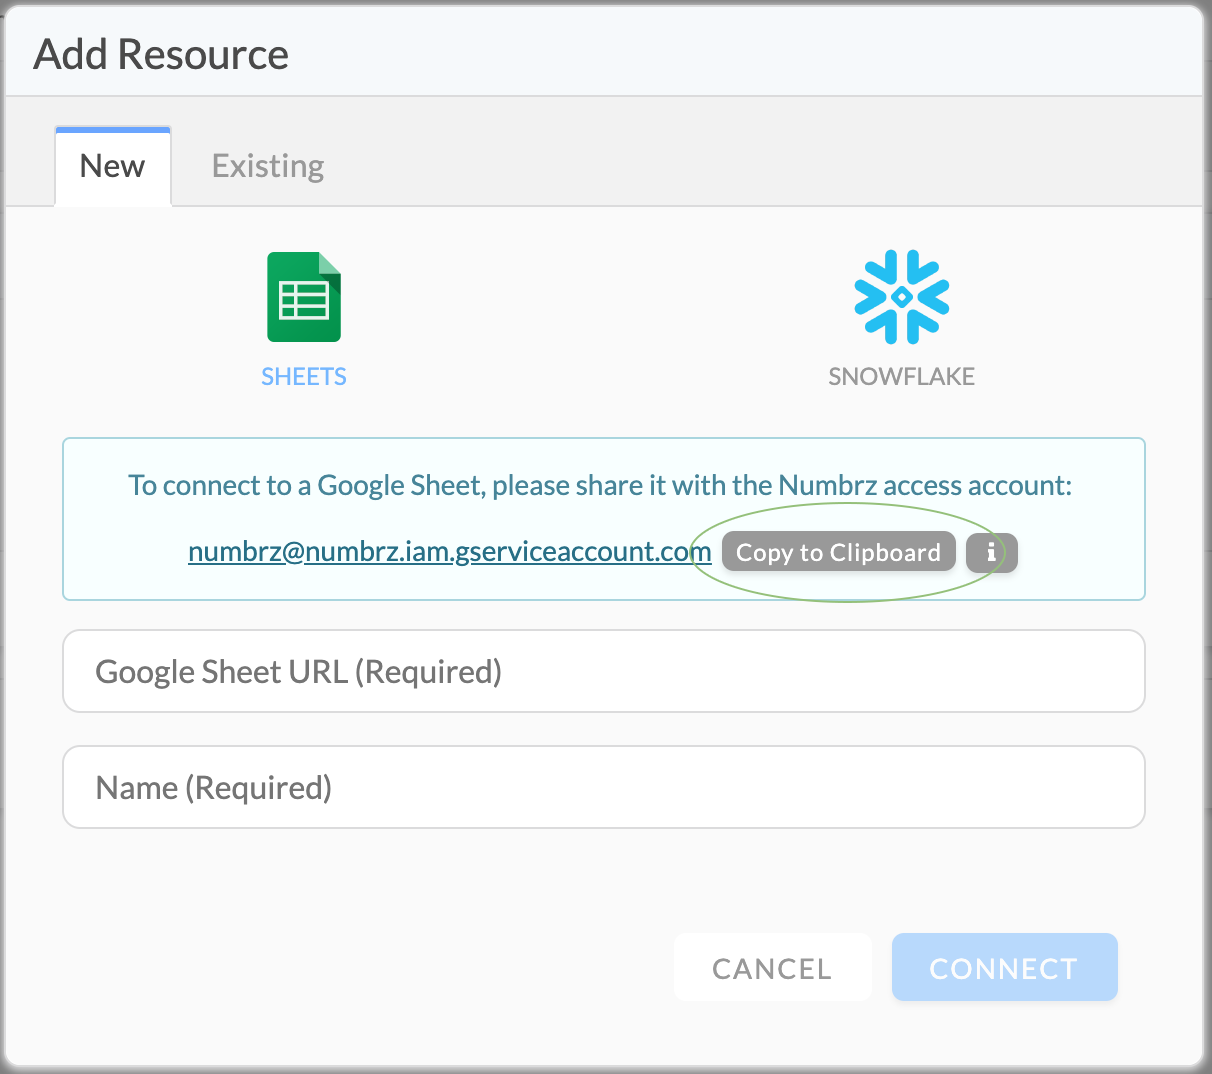Screen dimensions: 1212x1074
Task: Select the green Google Sheets icon
Action: click(x=304, y=297)
